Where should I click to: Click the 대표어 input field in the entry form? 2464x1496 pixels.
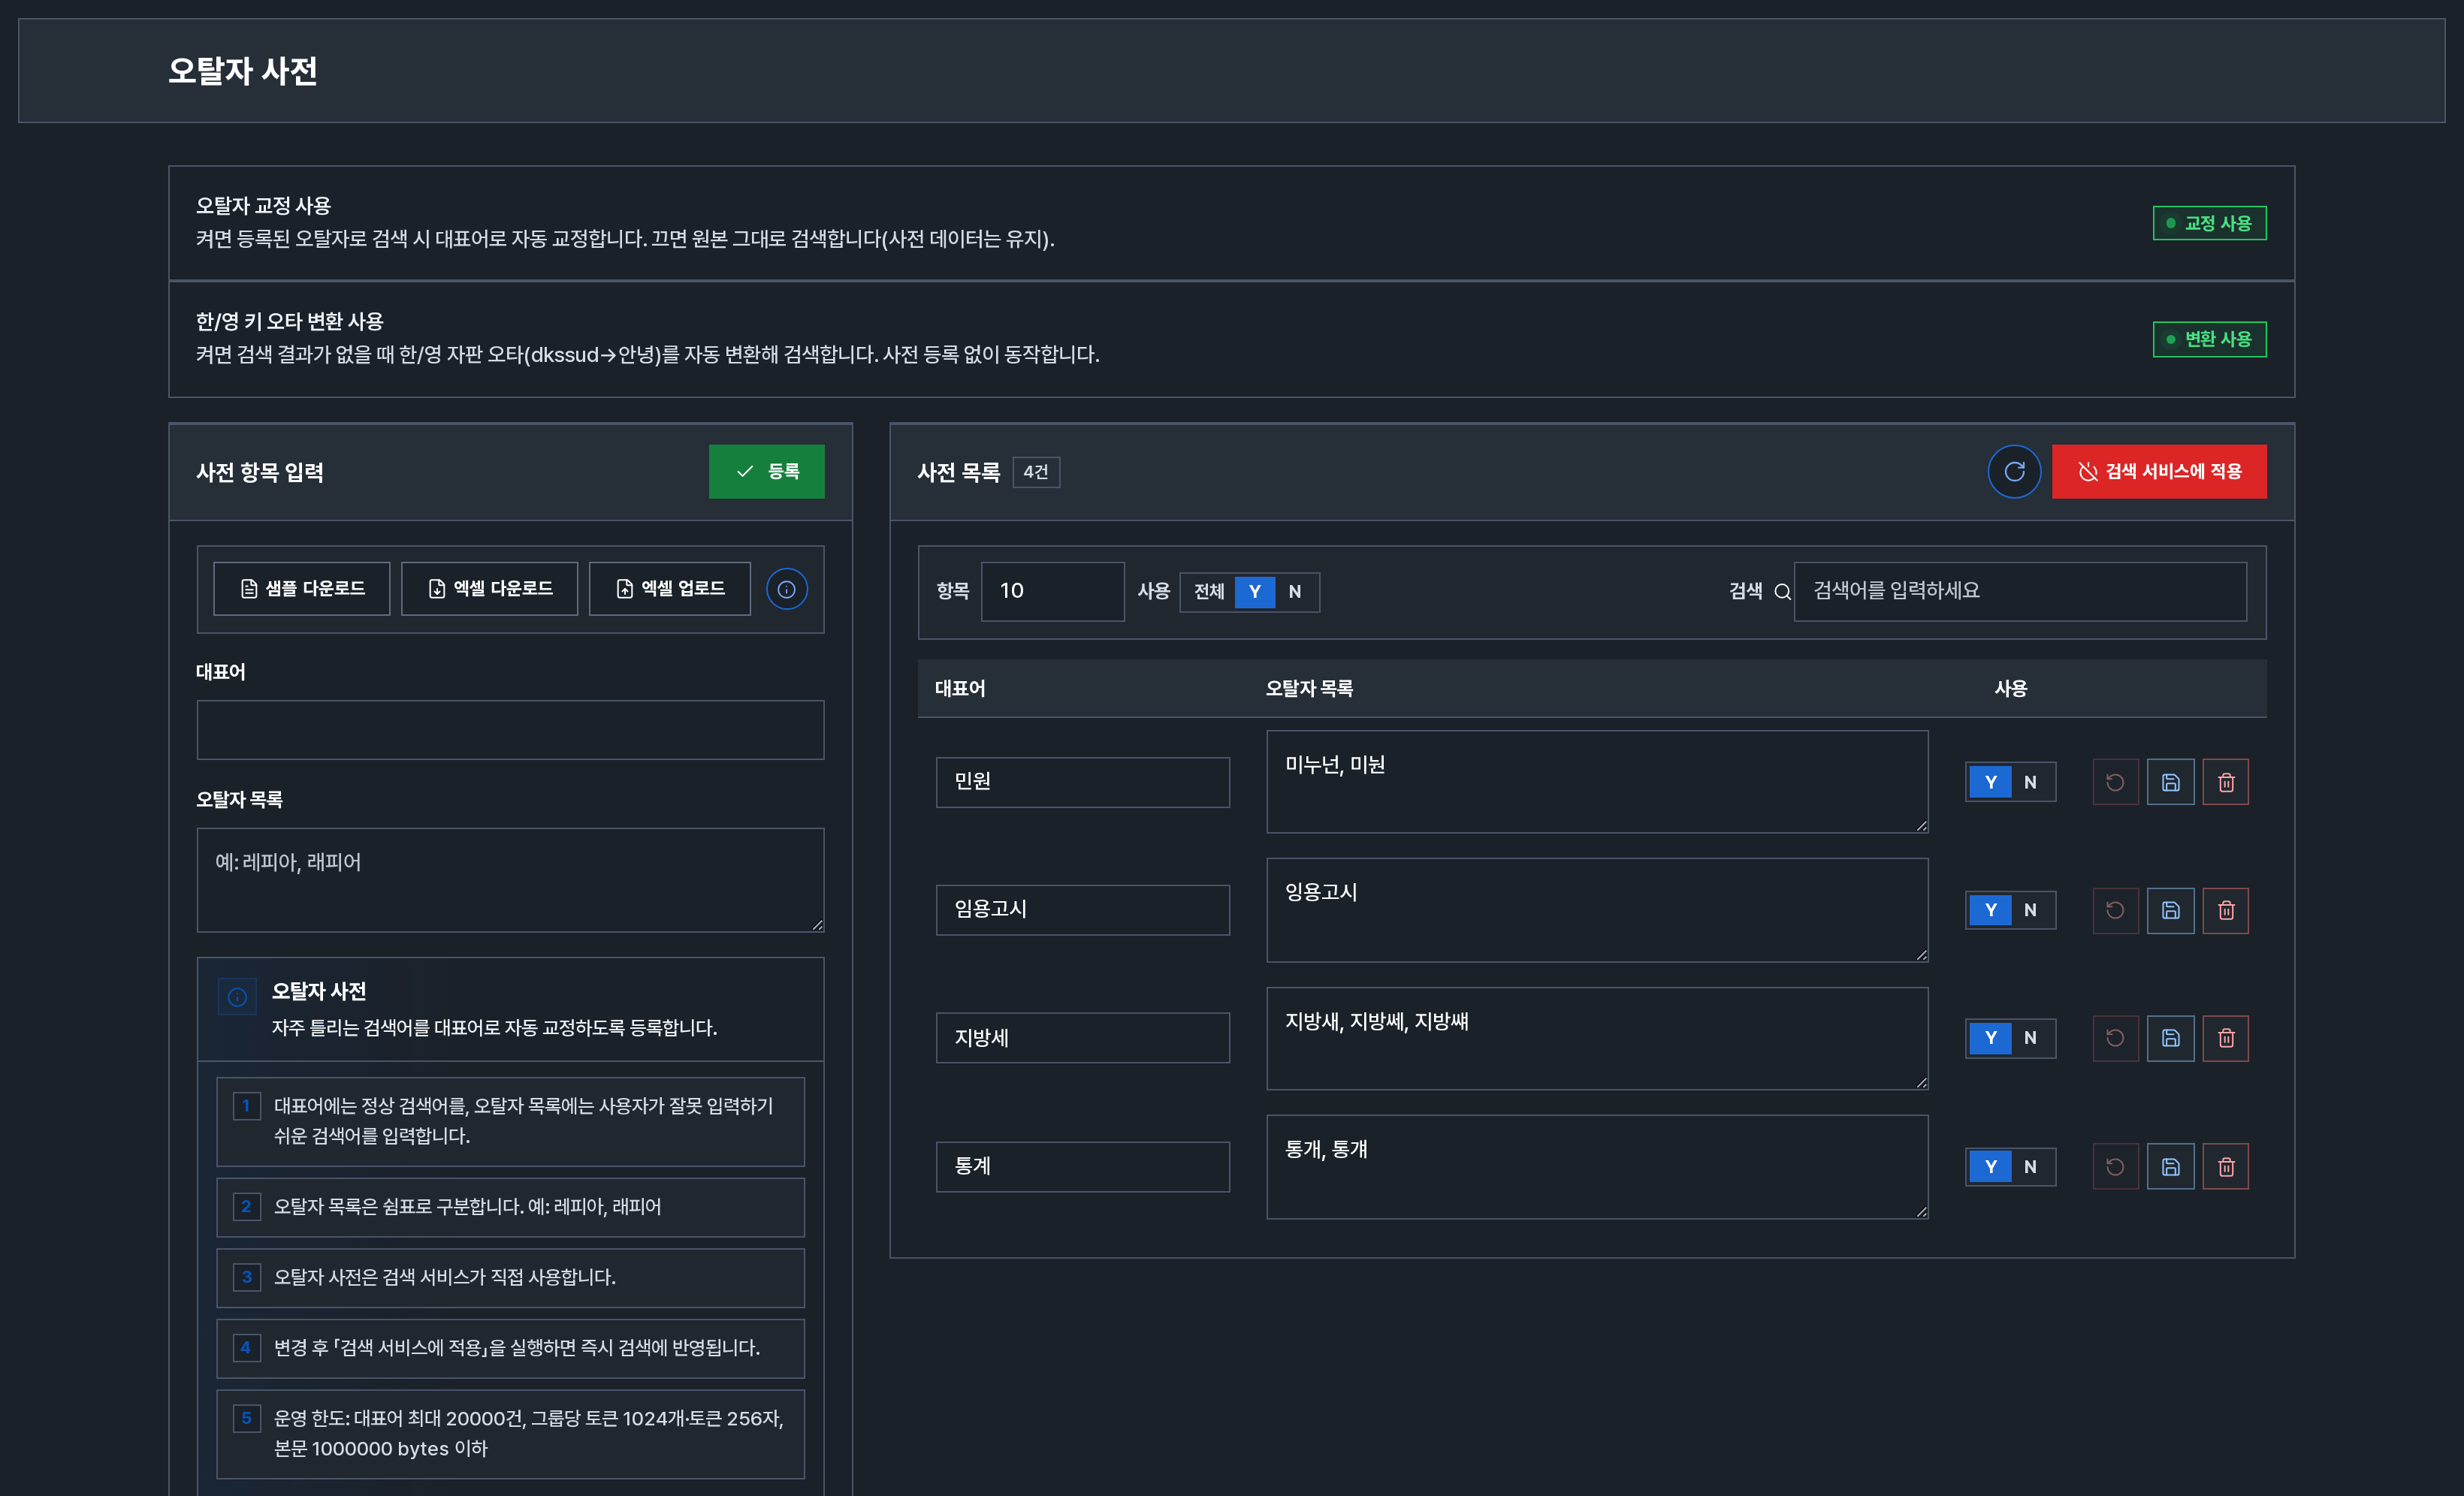pyautogui.click(x=510, y=730)
